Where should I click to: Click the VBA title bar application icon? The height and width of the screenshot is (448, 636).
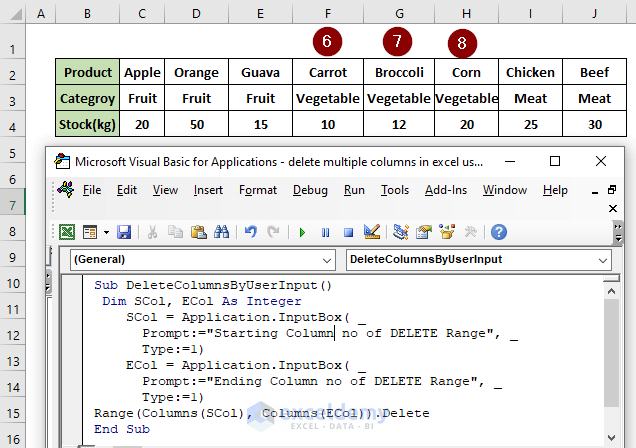(62, 161)
